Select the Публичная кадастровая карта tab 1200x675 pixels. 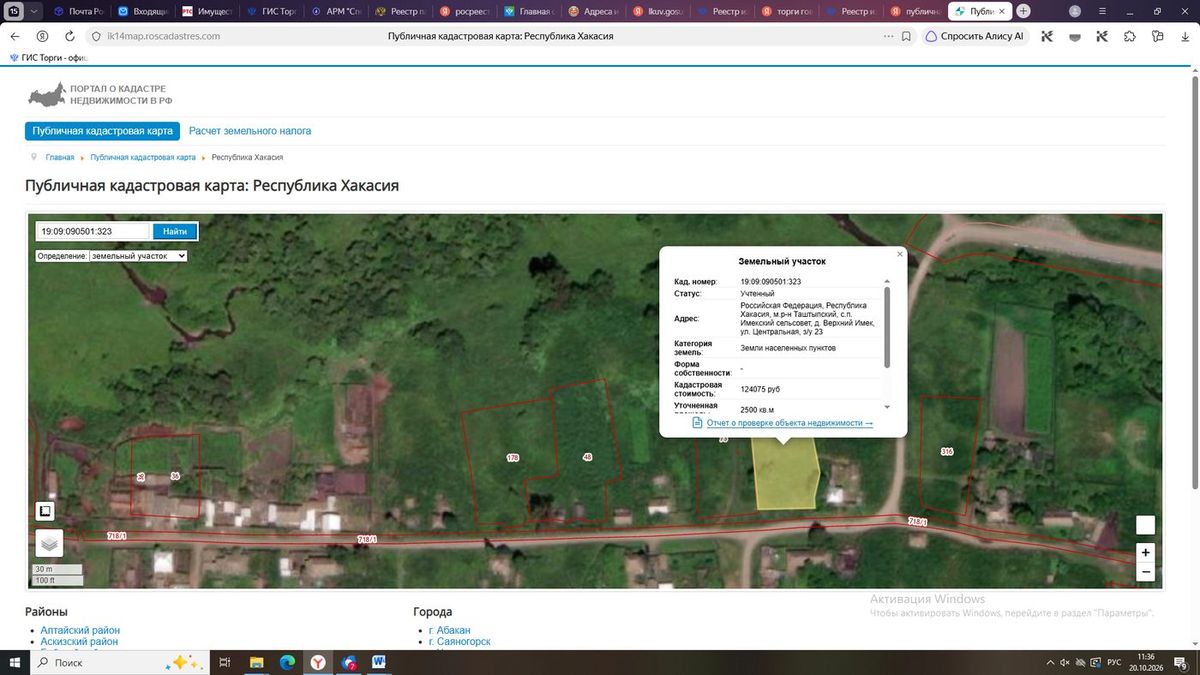coord(103,131)
